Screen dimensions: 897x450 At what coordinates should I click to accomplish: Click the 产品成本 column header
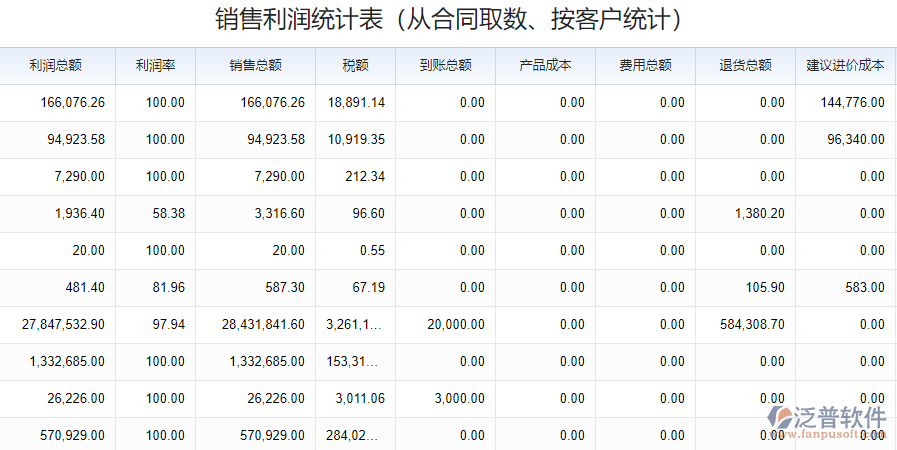coord(545,66)
